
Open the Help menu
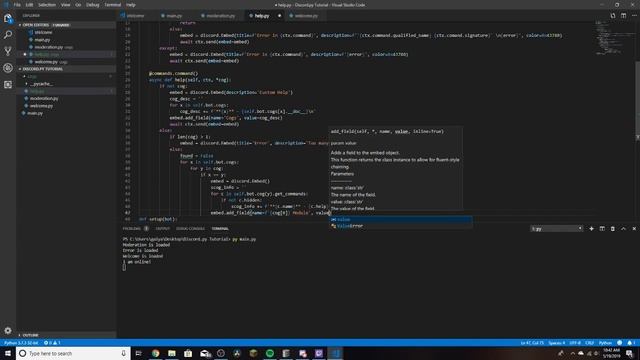[131, 5]
